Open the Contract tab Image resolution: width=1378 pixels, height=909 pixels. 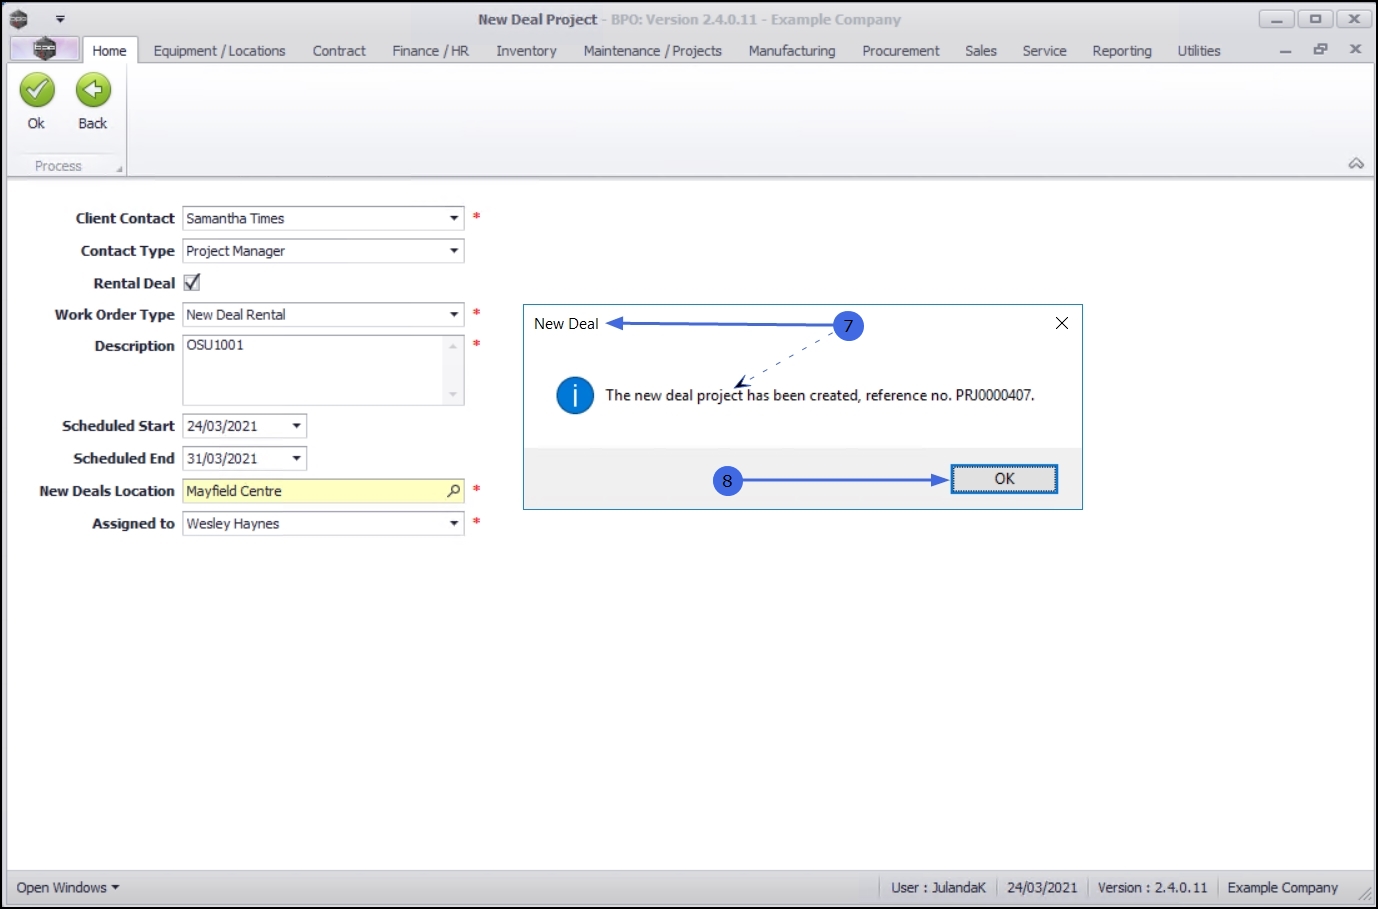coord(339,51)
